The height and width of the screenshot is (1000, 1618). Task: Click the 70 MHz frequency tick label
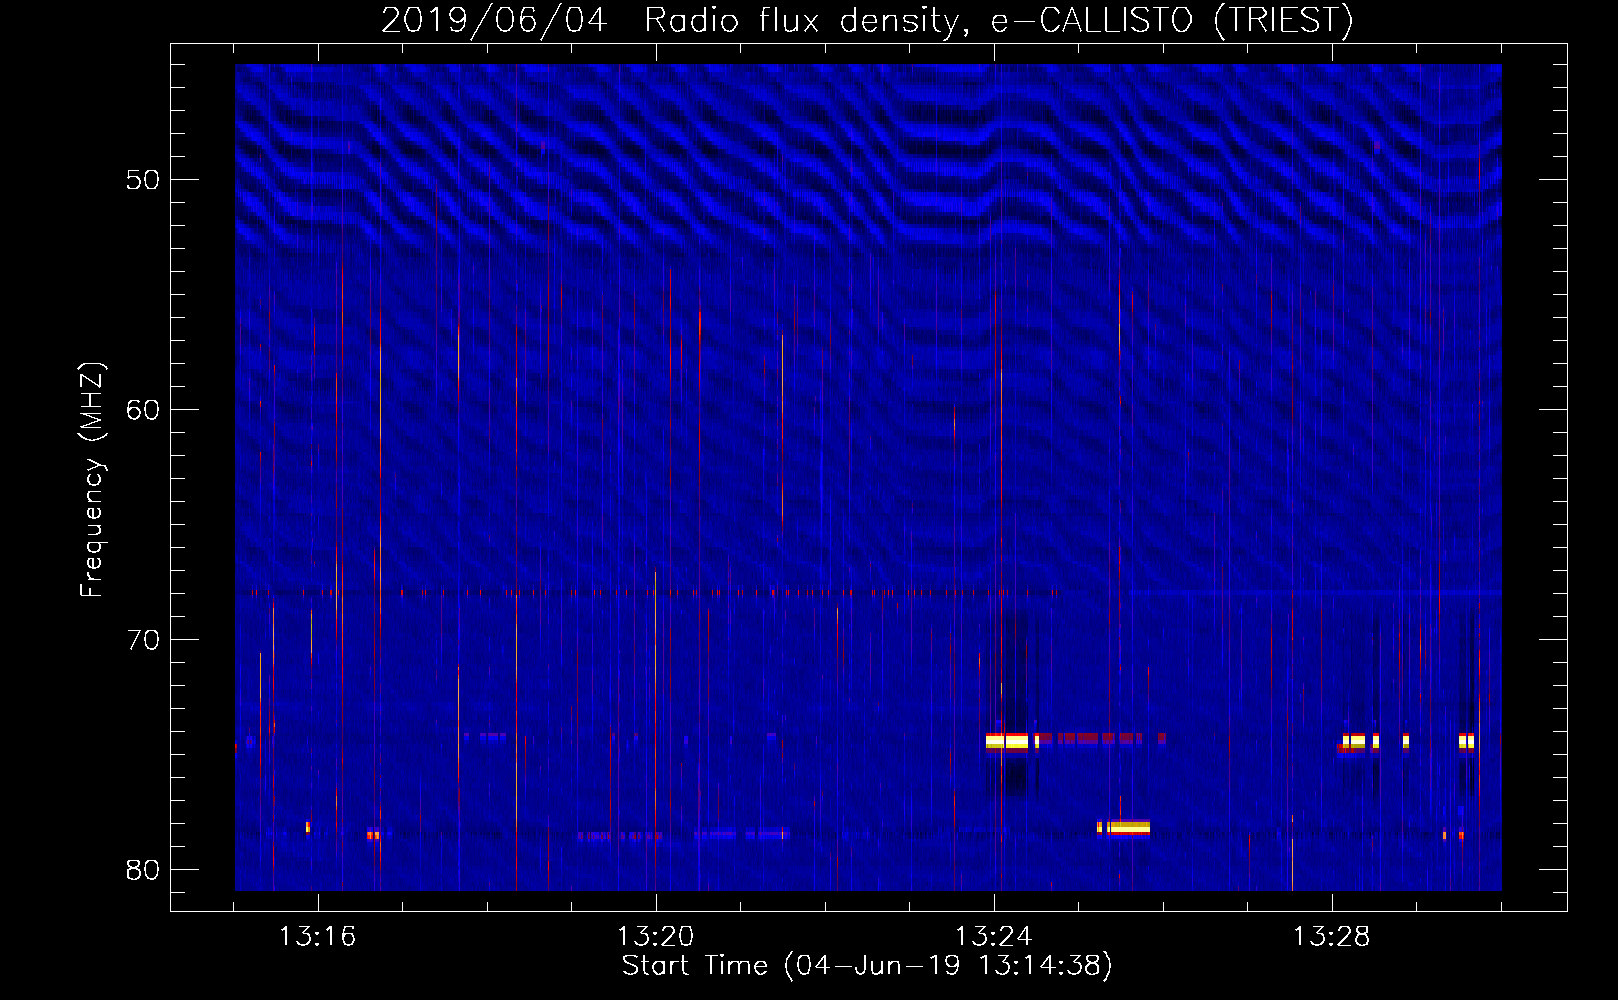(x=142, y=640)
